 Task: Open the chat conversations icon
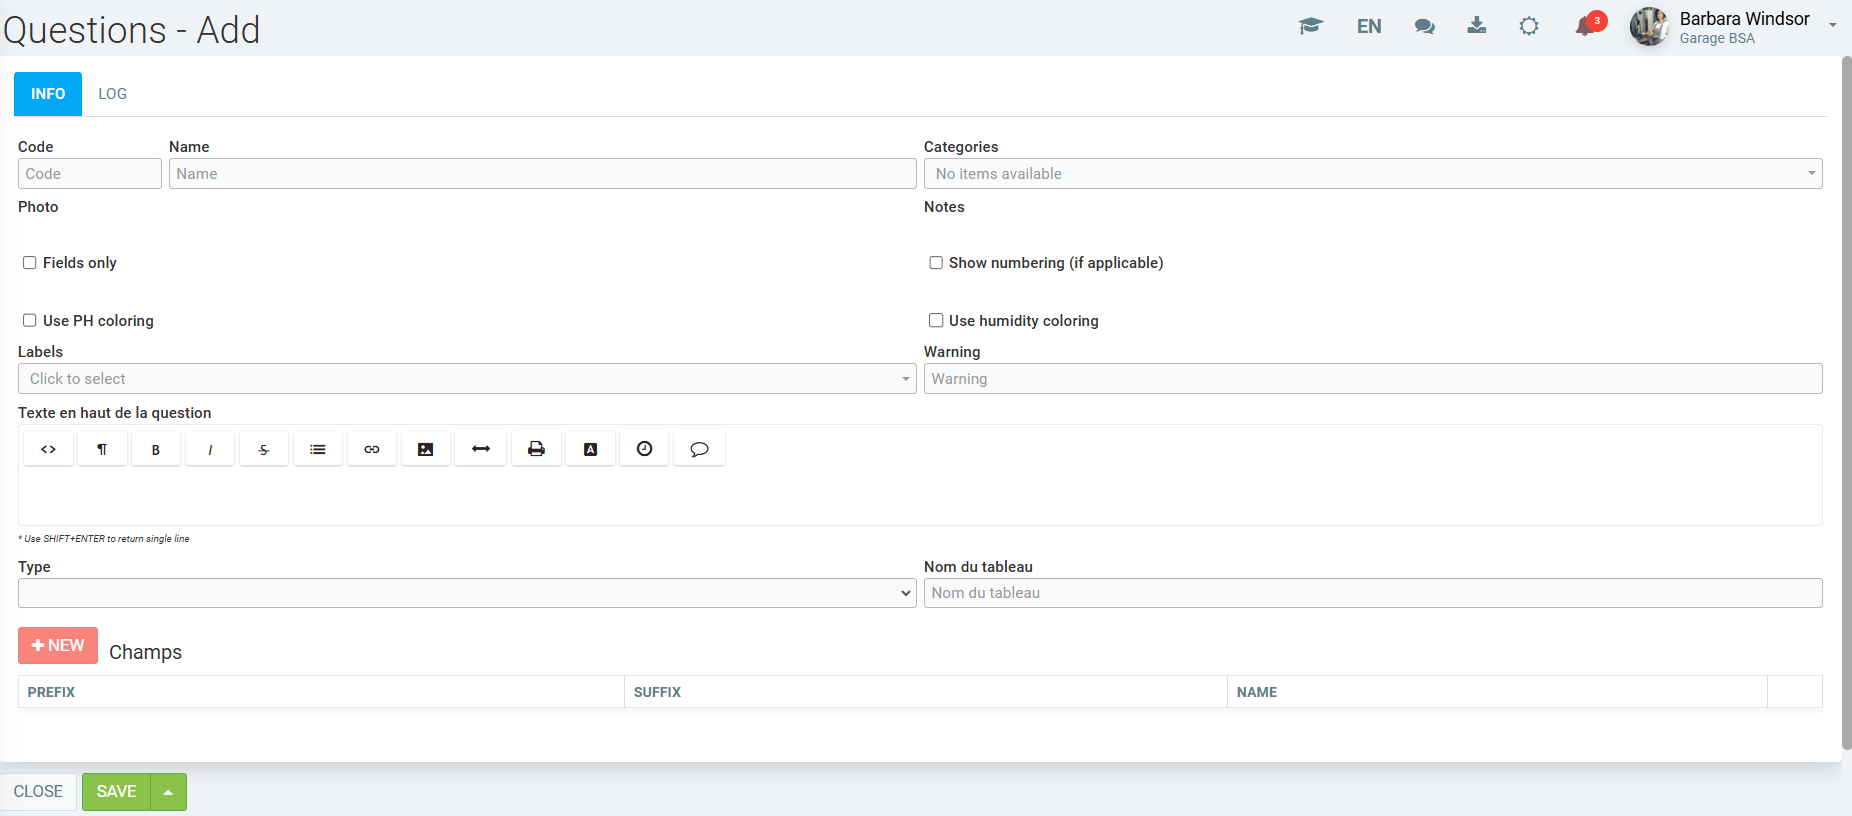click(x=1424, y=26)
